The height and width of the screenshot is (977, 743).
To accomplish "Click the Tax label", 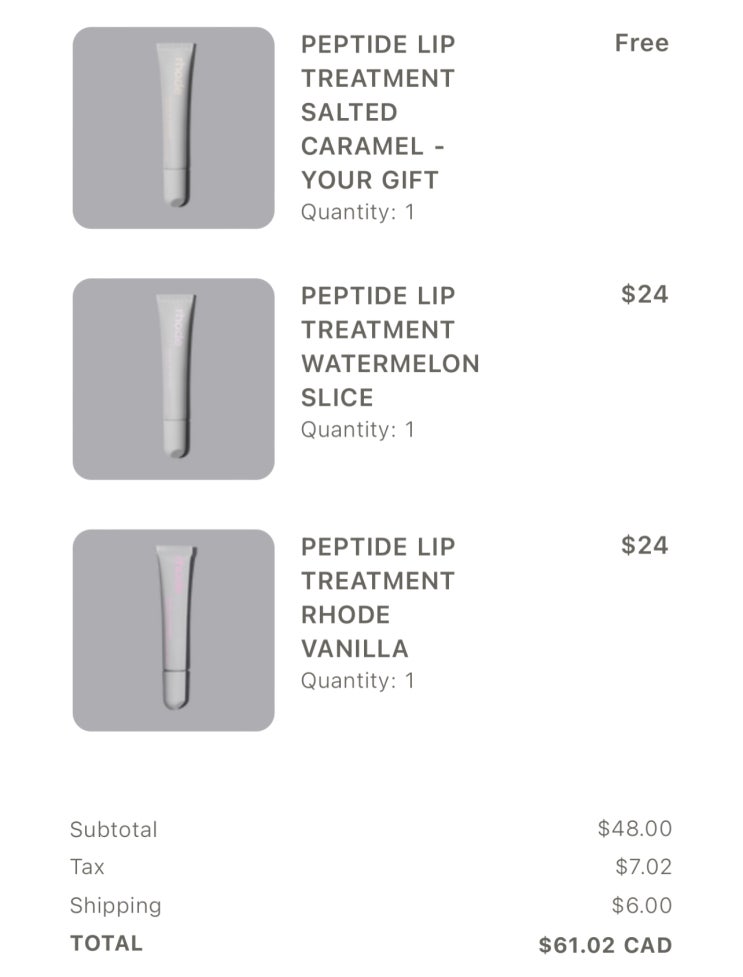I will click(87, 867).
